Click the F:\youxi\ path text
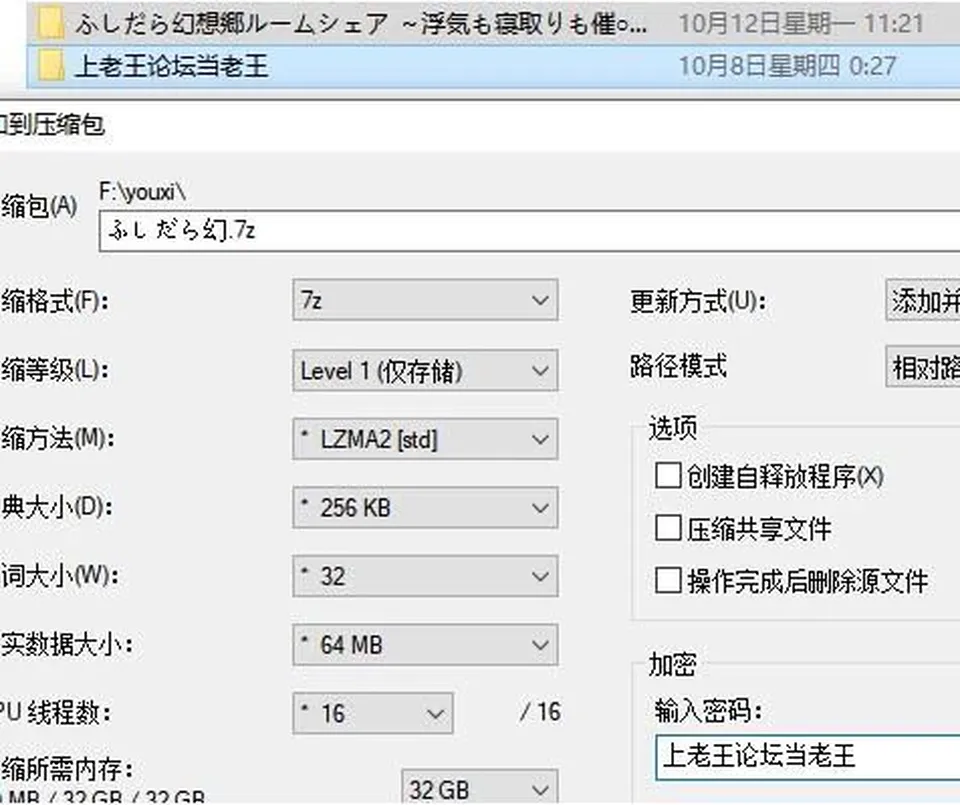This screenshot has height=805, width=960. tap(142, 192)
